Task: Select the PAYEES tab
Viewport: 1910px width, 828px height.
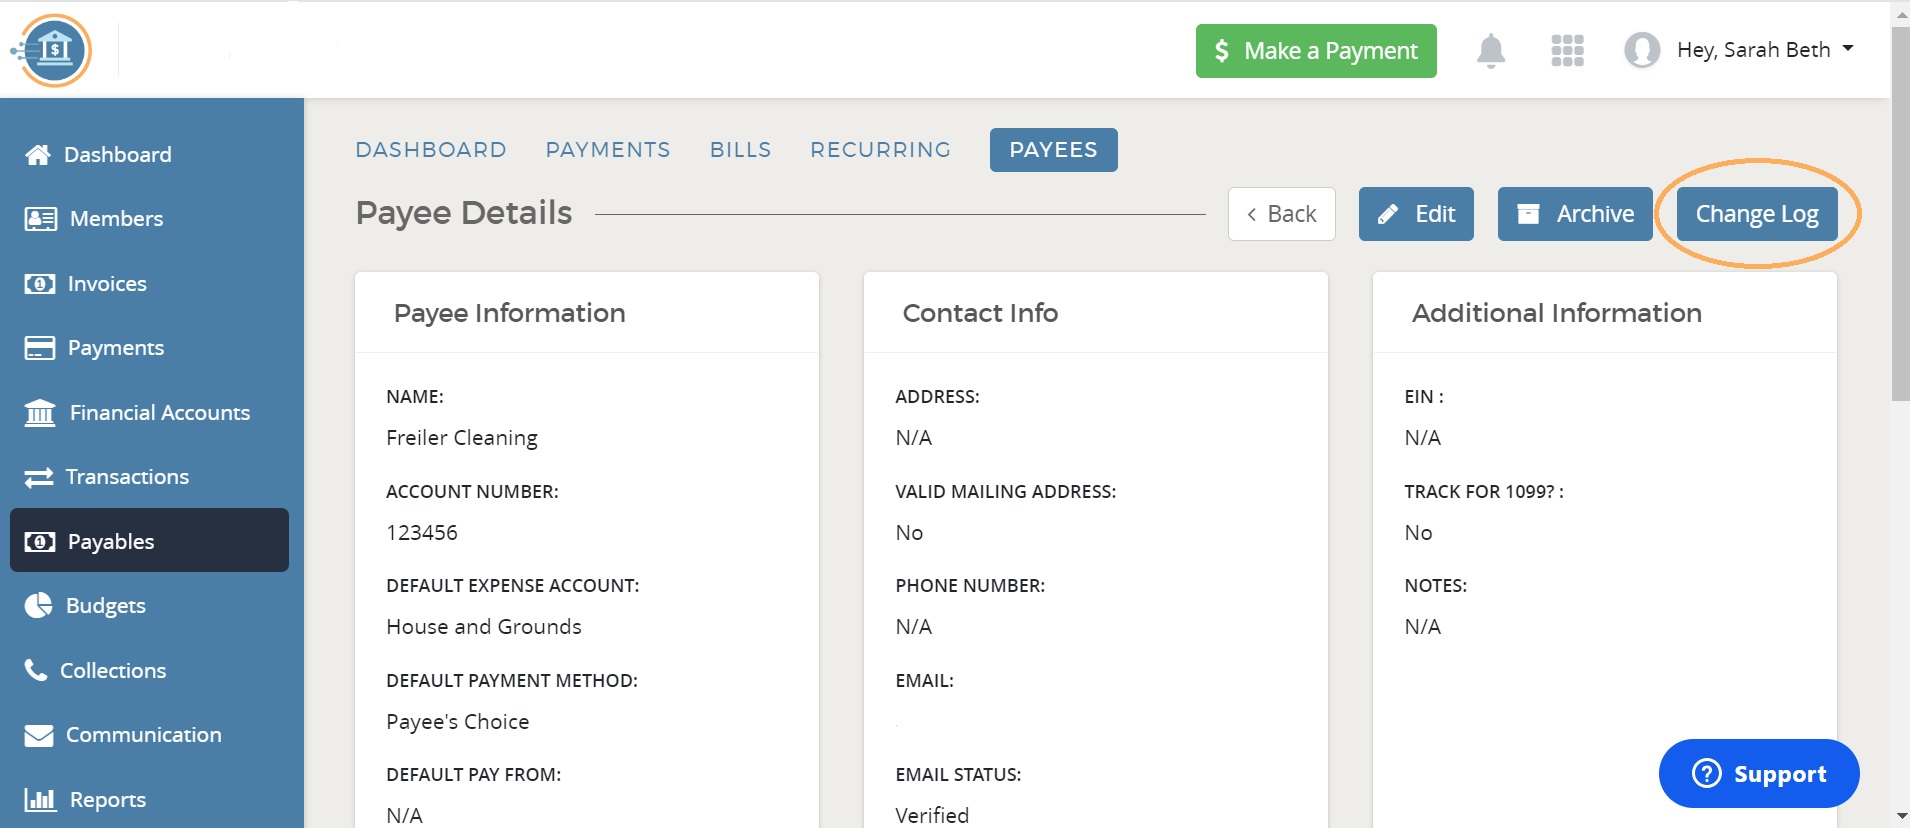Action: tap(1054, 150)
